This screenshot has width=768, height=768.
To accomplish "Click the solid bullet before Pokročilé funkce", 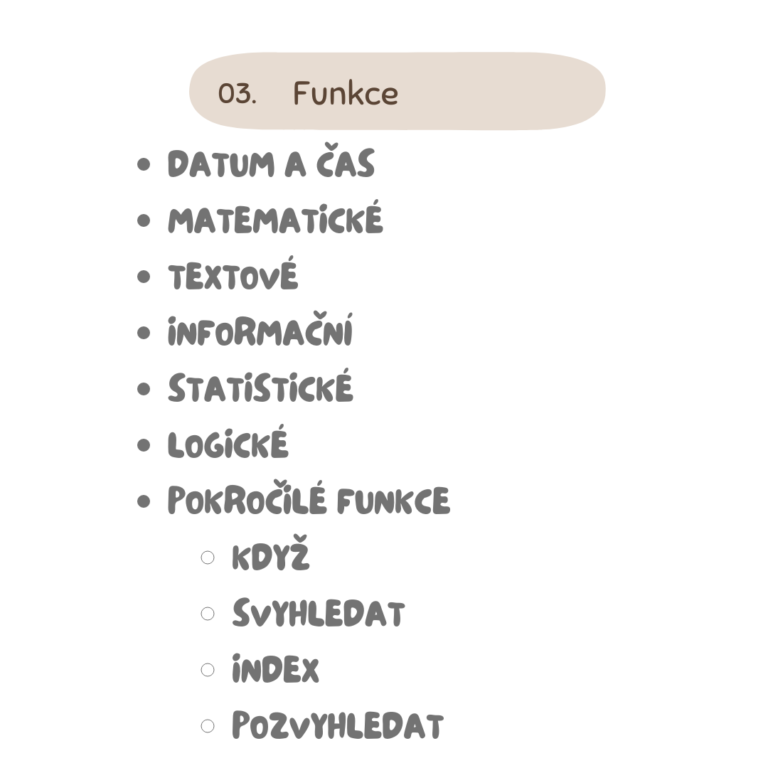I will pos(144,502).
